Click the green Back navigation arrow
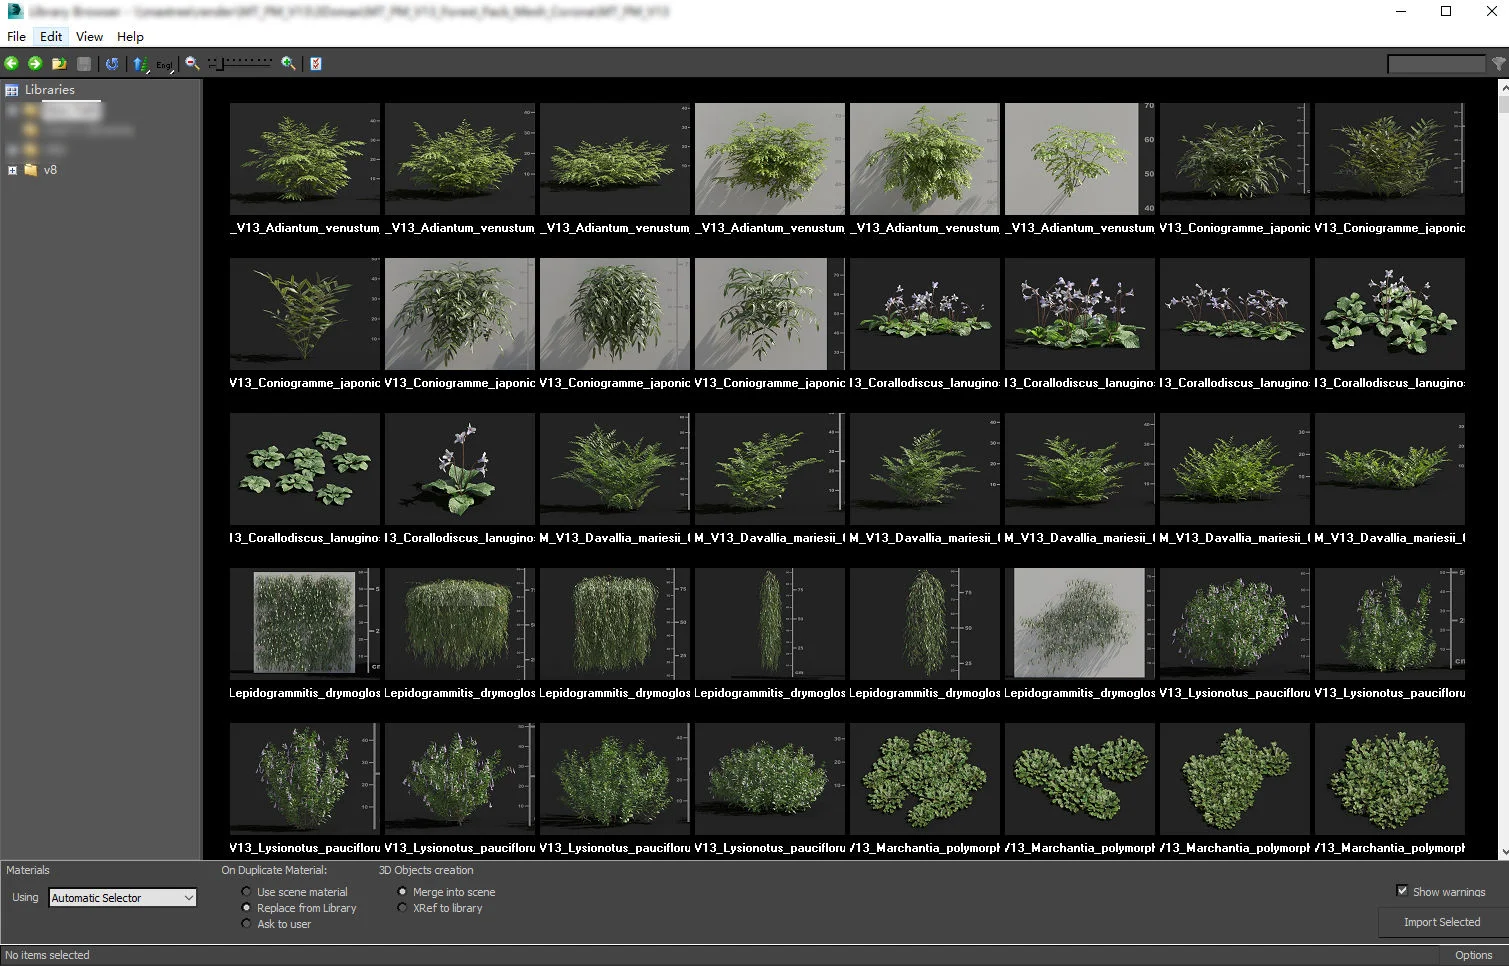 12,63
